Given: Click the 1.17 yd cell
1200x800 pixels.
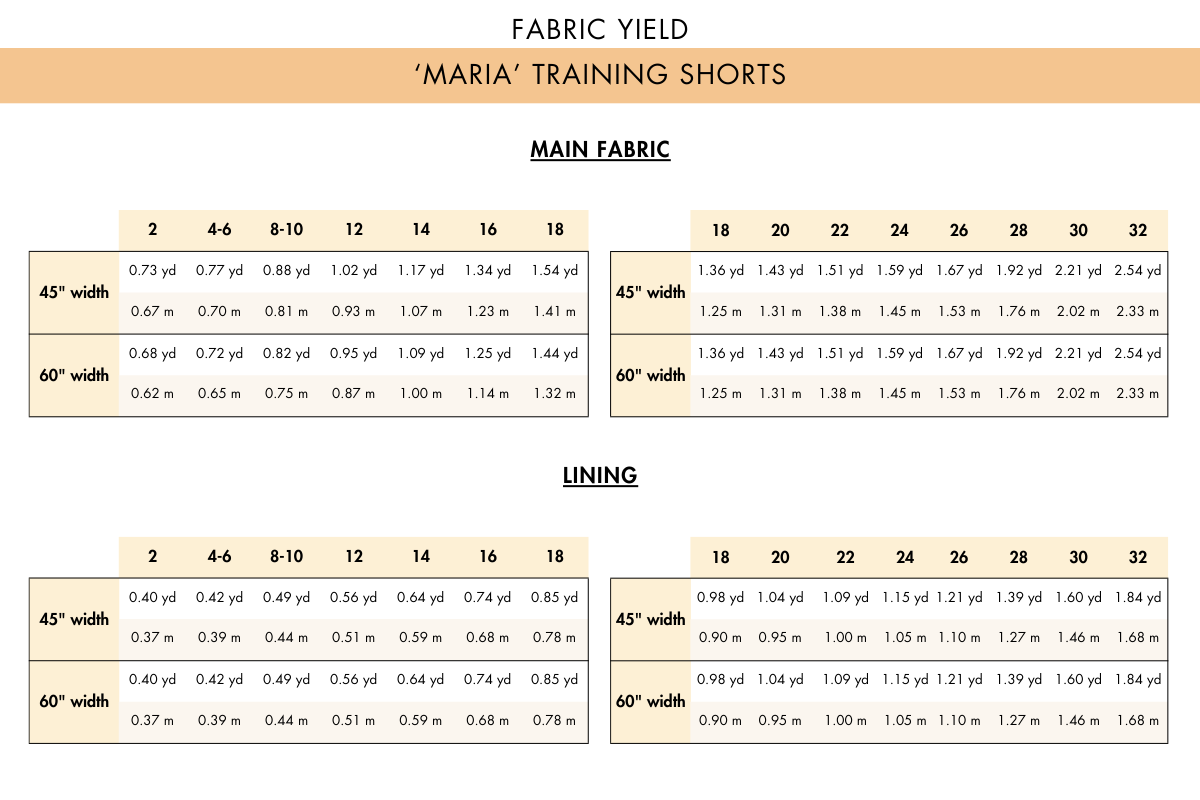Looking at the screenshot, I should 420,271.
